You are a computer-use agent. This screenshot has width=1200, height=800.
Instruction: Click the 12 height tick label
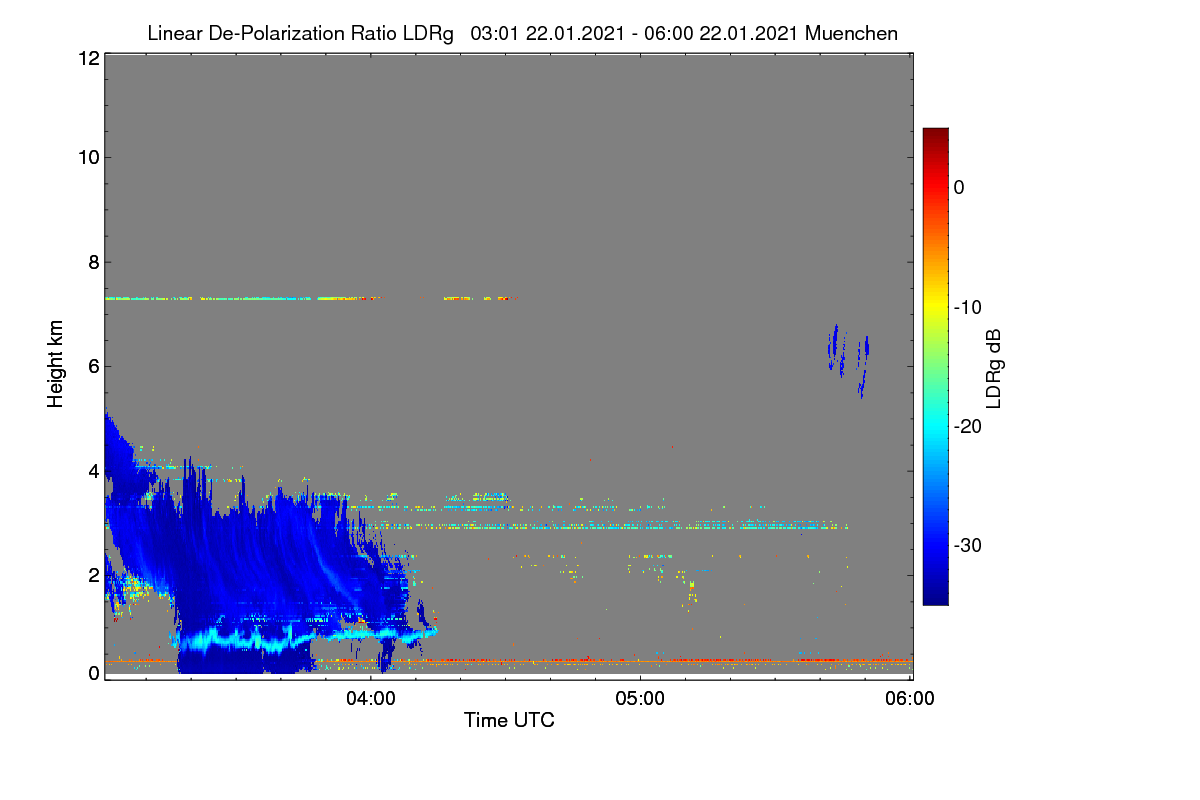click(87, 58)
